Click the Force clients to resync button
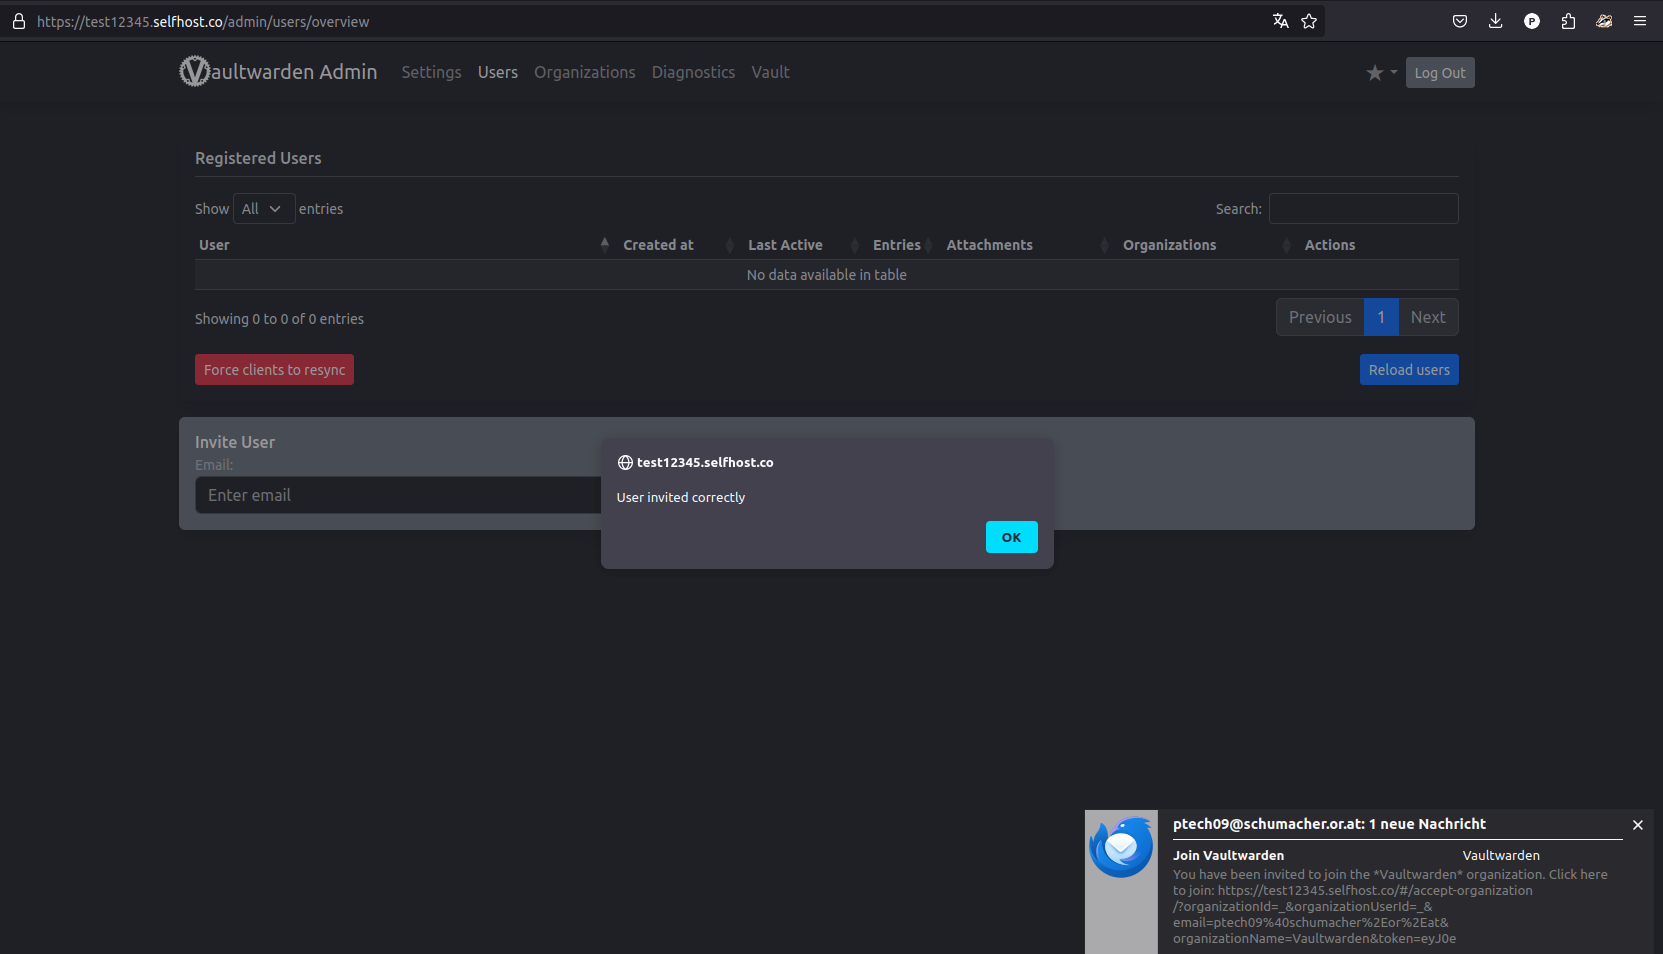1663x954 pixels. (274, 370)
